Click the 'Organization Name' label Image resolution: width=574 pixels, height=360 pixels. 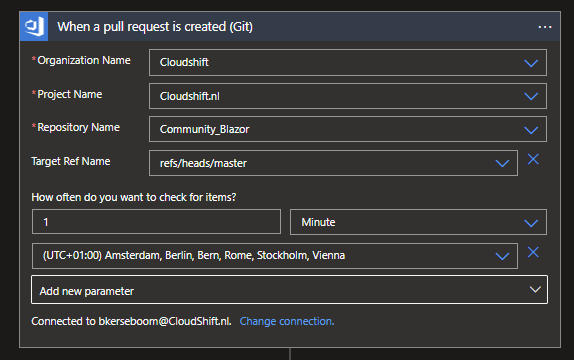(x=84, y=60)
